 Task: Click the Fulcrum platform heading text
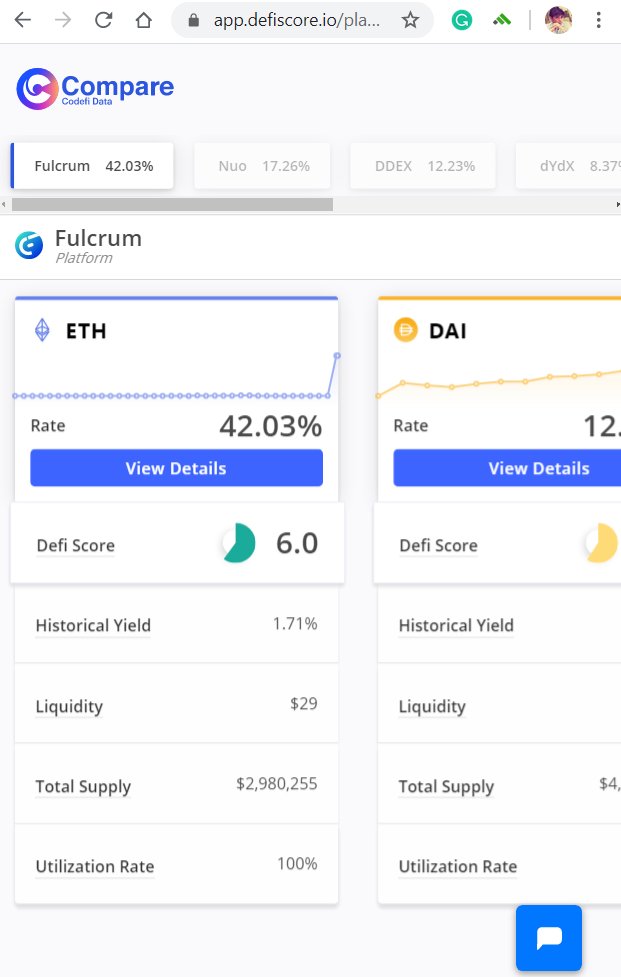tap(98, 239)
